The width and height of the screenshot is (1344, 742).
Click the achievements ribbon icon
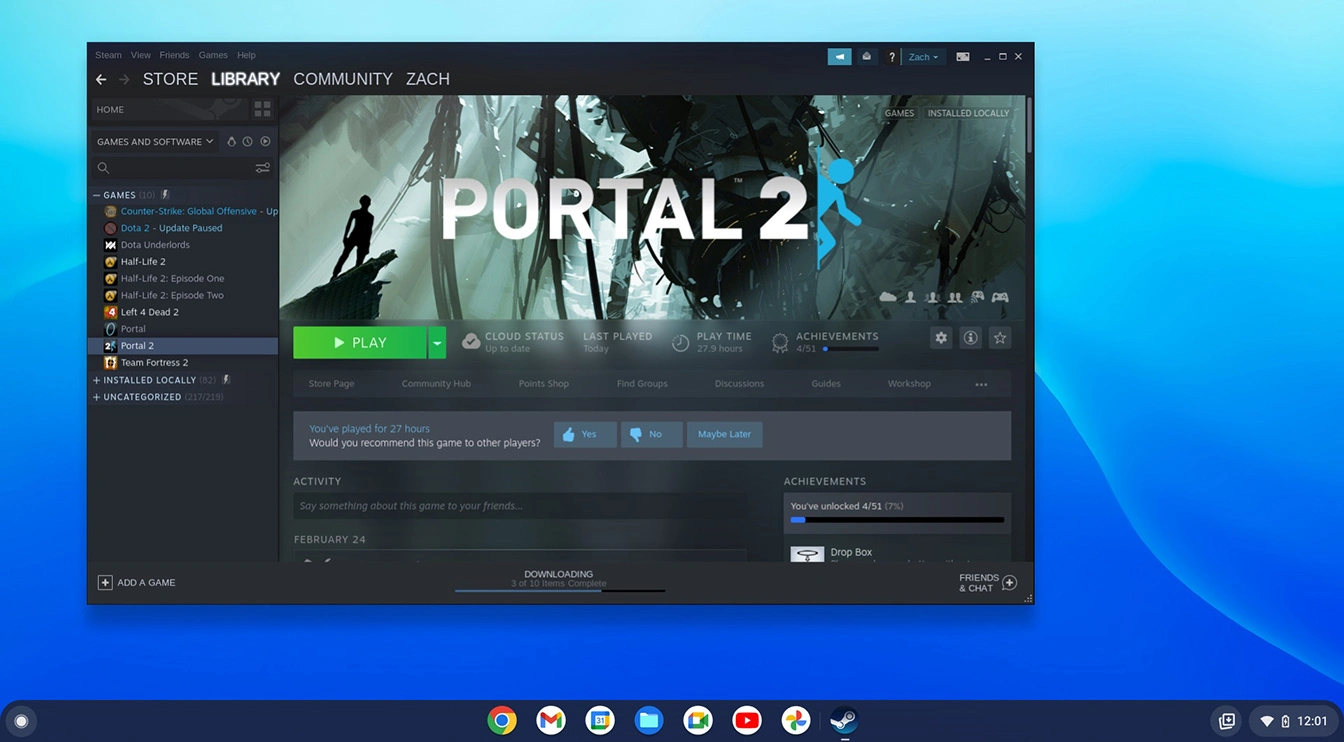pyautogui.click(x=780, y=343)
